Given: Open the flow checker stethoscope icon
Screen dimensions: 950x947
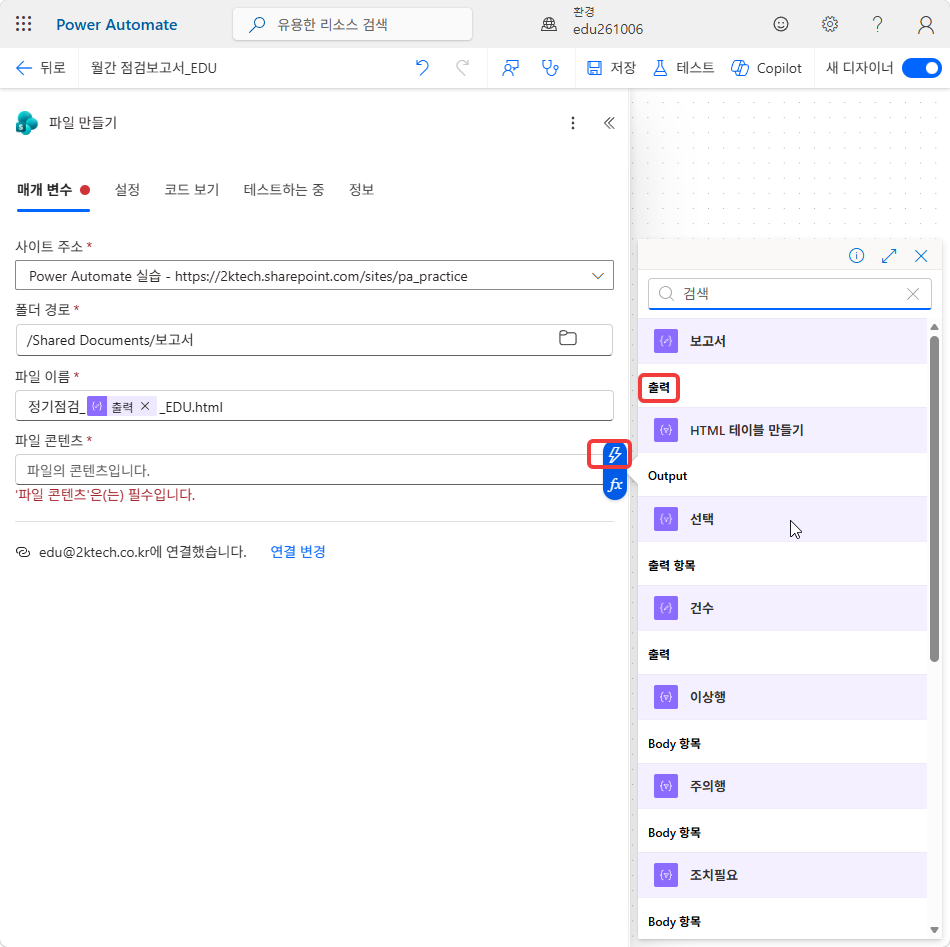Looking at the screenshot, I should click(550, 68).
